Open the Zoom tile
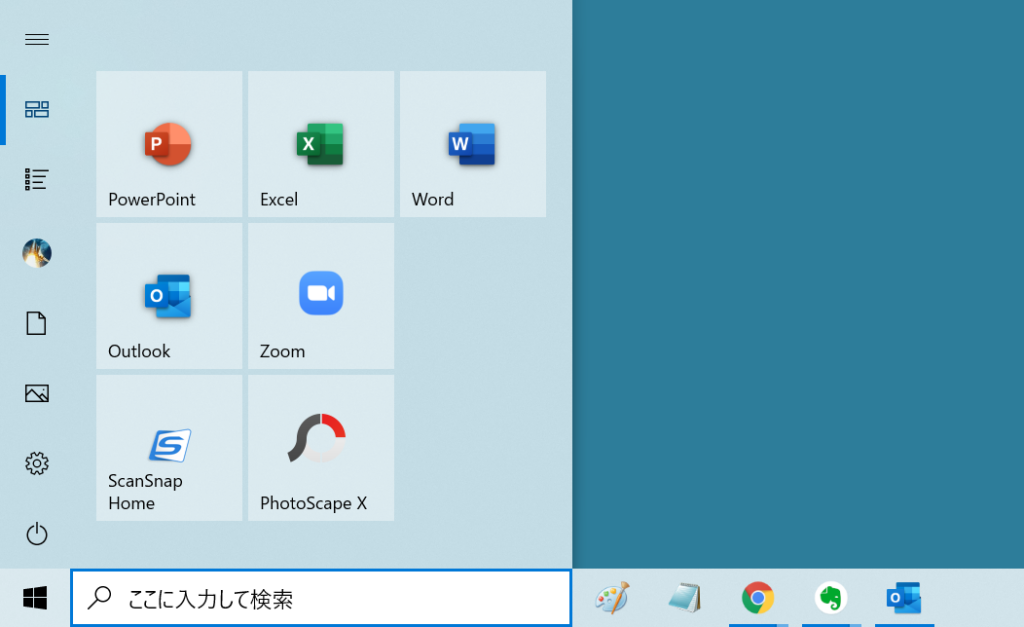Image resolution: width=1024 pixels, height=627 pixels. [321, 296]
